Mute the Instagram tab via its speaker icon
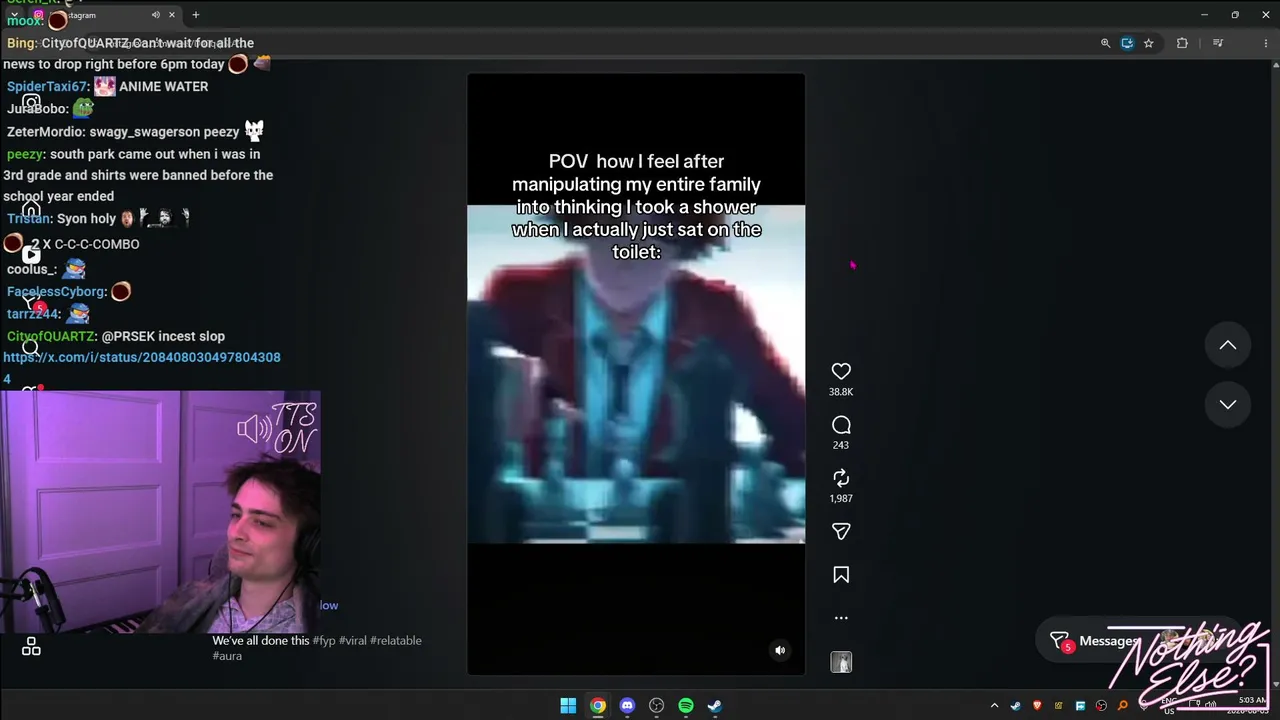Screen dimensions: 1280x720 pyautogui.click(x=155, y=15)
